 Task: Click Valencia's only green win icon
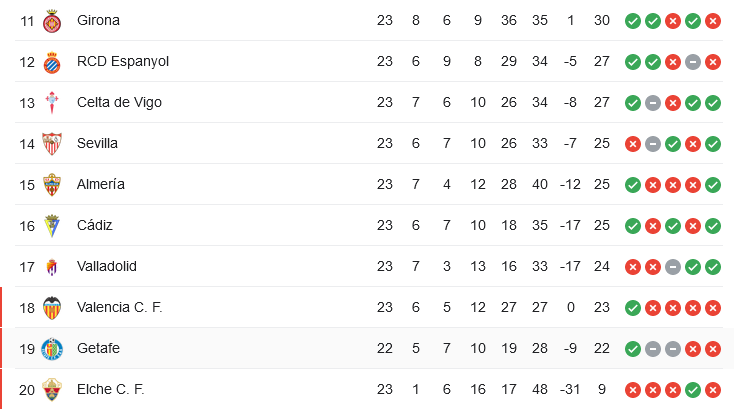pyautogui.click(x=633, y=308)
